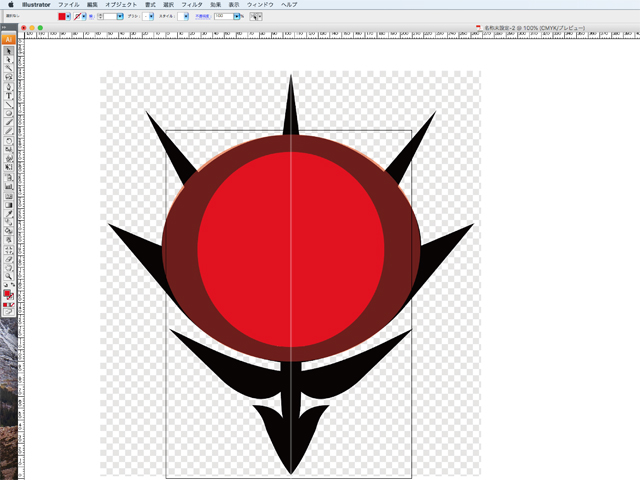Viewport: 640px width, 480px height.
Task: Open dropdown beside select-similar icon
Action: point(260,16)
